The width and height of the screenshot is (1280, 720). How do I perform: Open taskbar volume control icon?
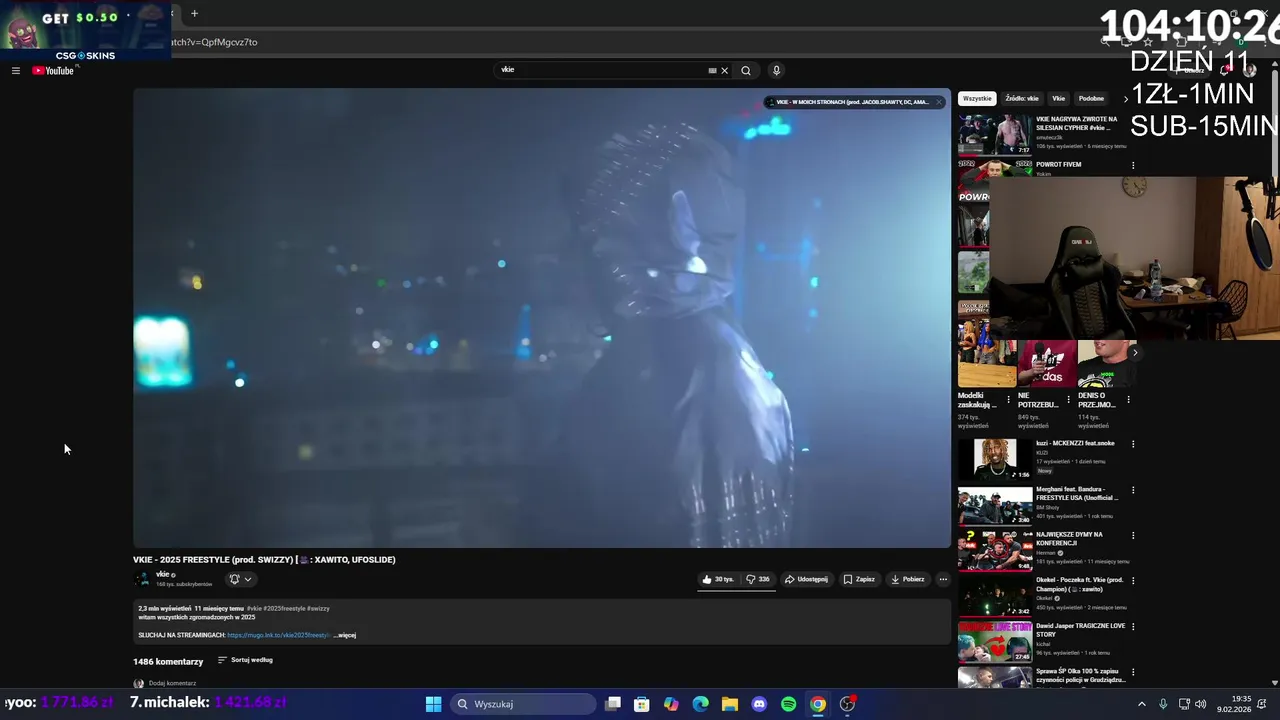pos(1200,704)
